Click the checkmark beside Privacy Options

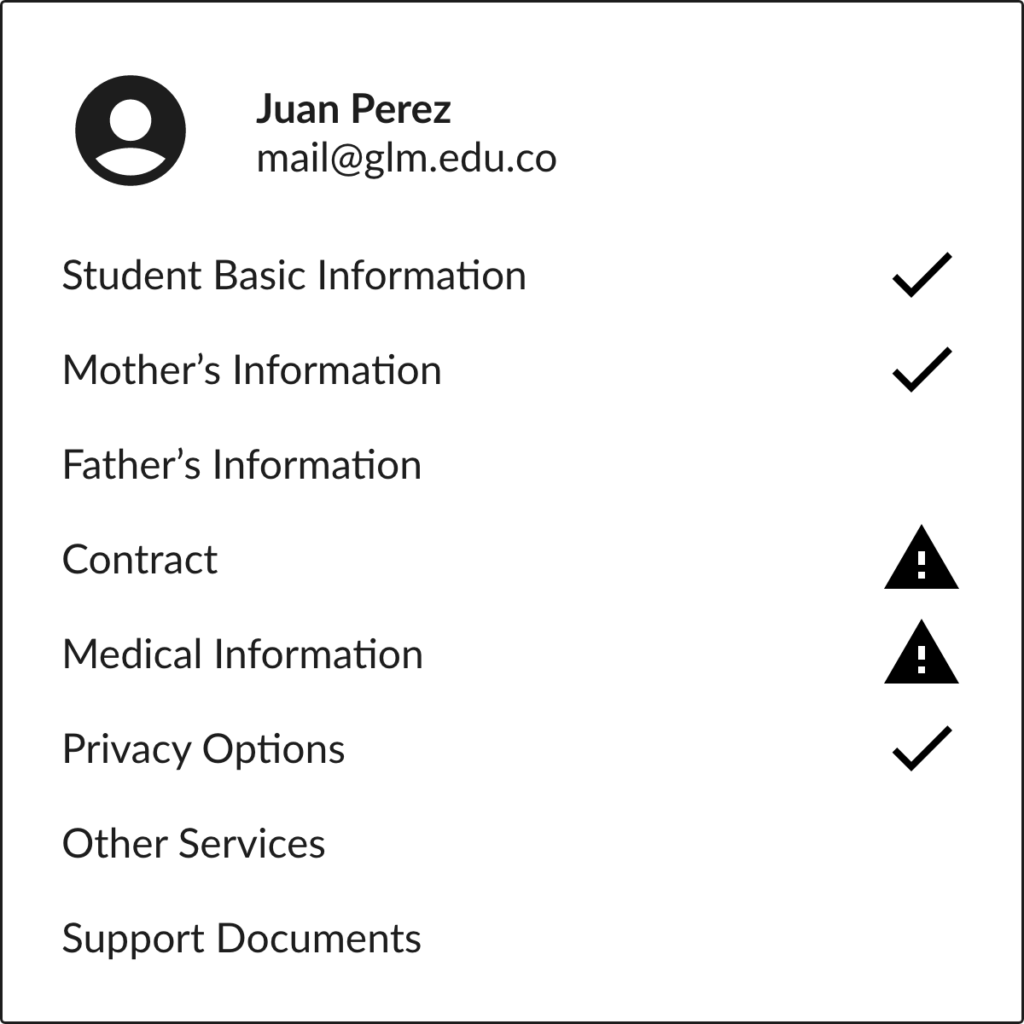tap(921, 749)
